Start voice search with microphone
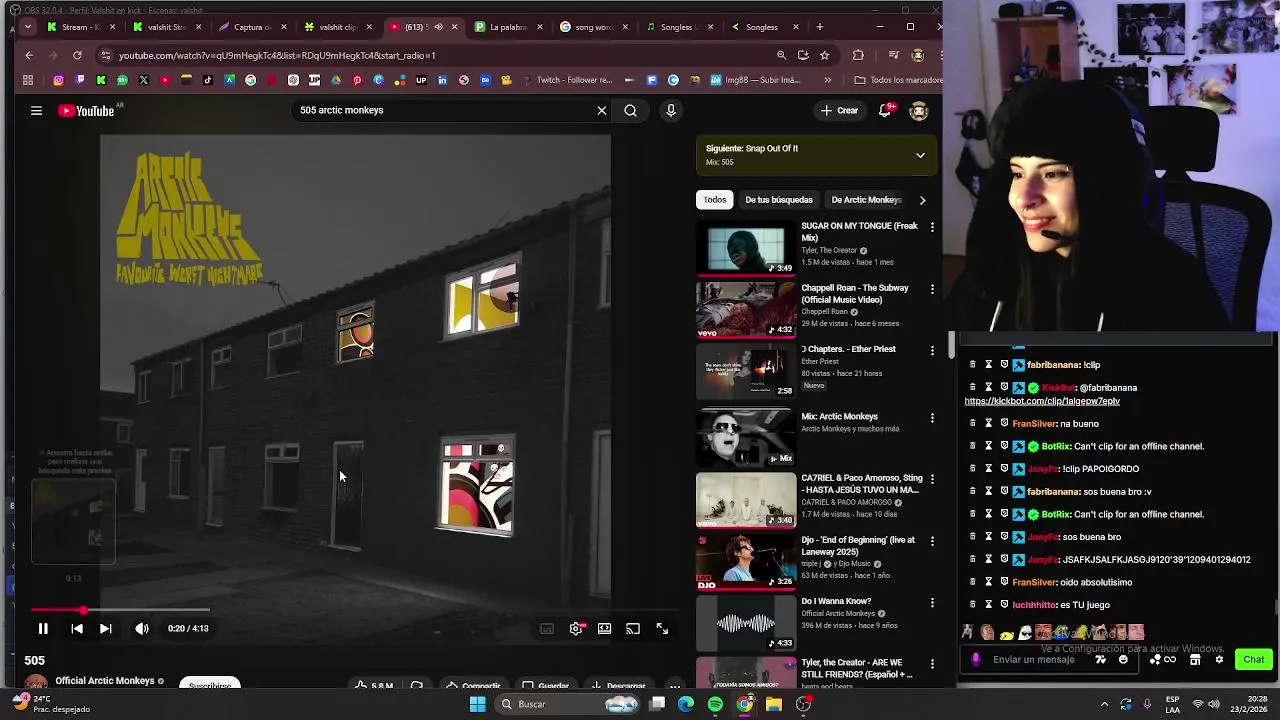1280x720 pixels. 671,111
